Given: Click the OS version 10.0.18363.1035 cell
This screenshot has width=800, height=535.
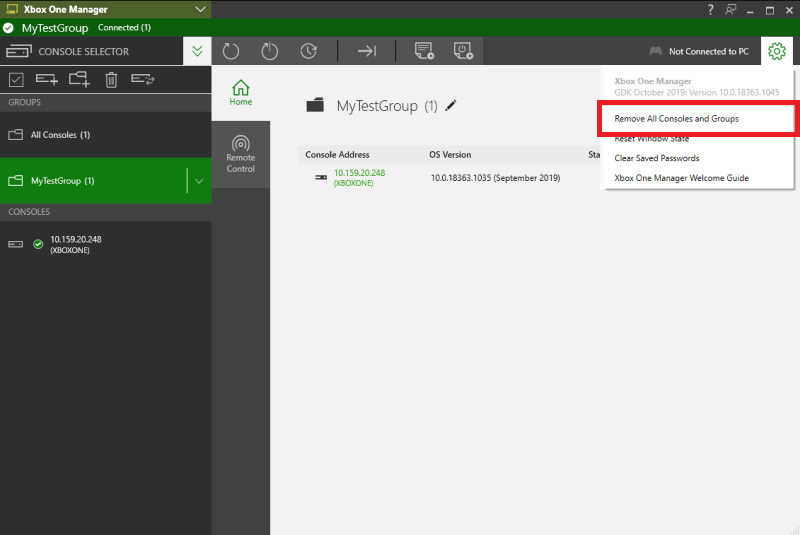Looking at the screenshot, I should (495, 178).
